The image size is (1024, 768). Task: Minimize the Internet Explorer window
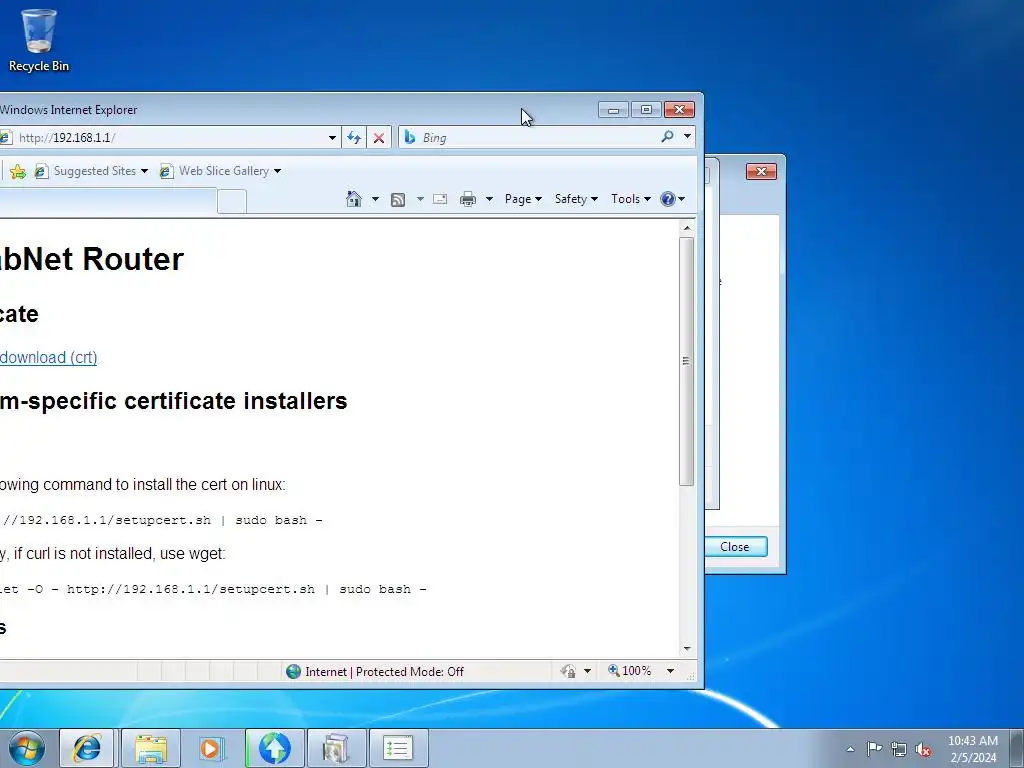(614, 110)
